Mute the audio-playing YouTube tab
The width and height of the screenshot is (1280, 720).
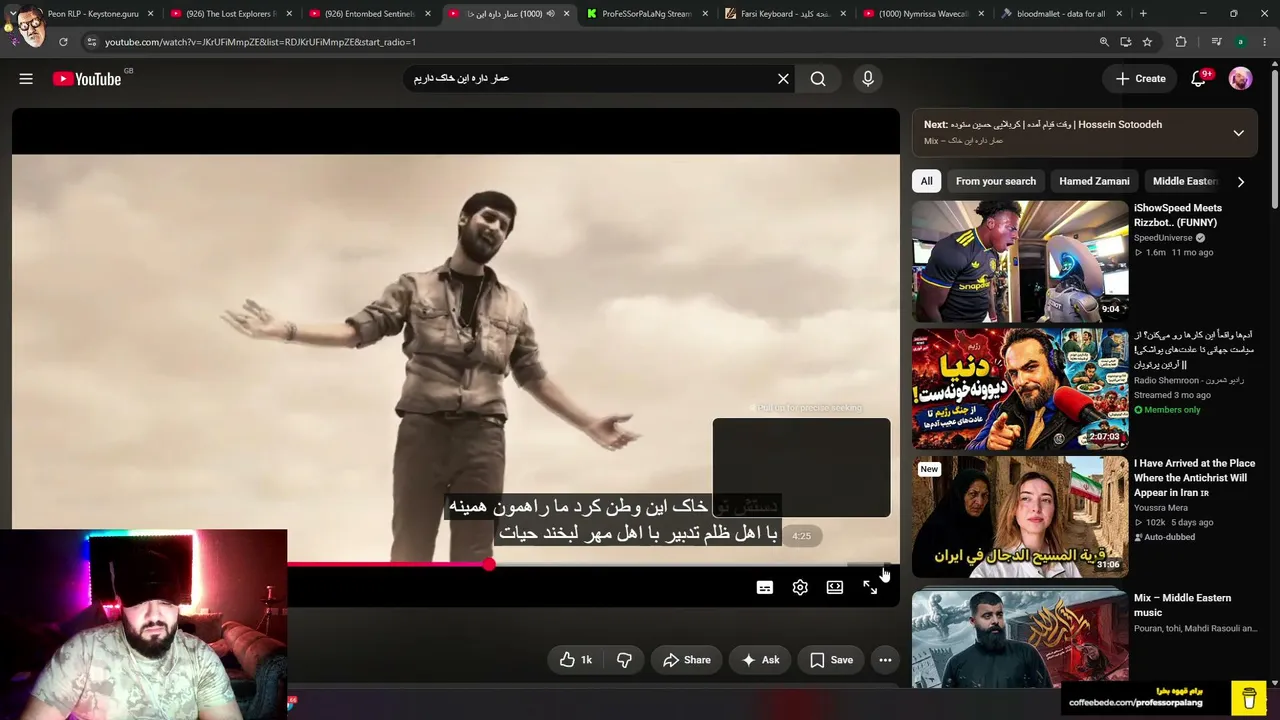click(x=550, y=14)
